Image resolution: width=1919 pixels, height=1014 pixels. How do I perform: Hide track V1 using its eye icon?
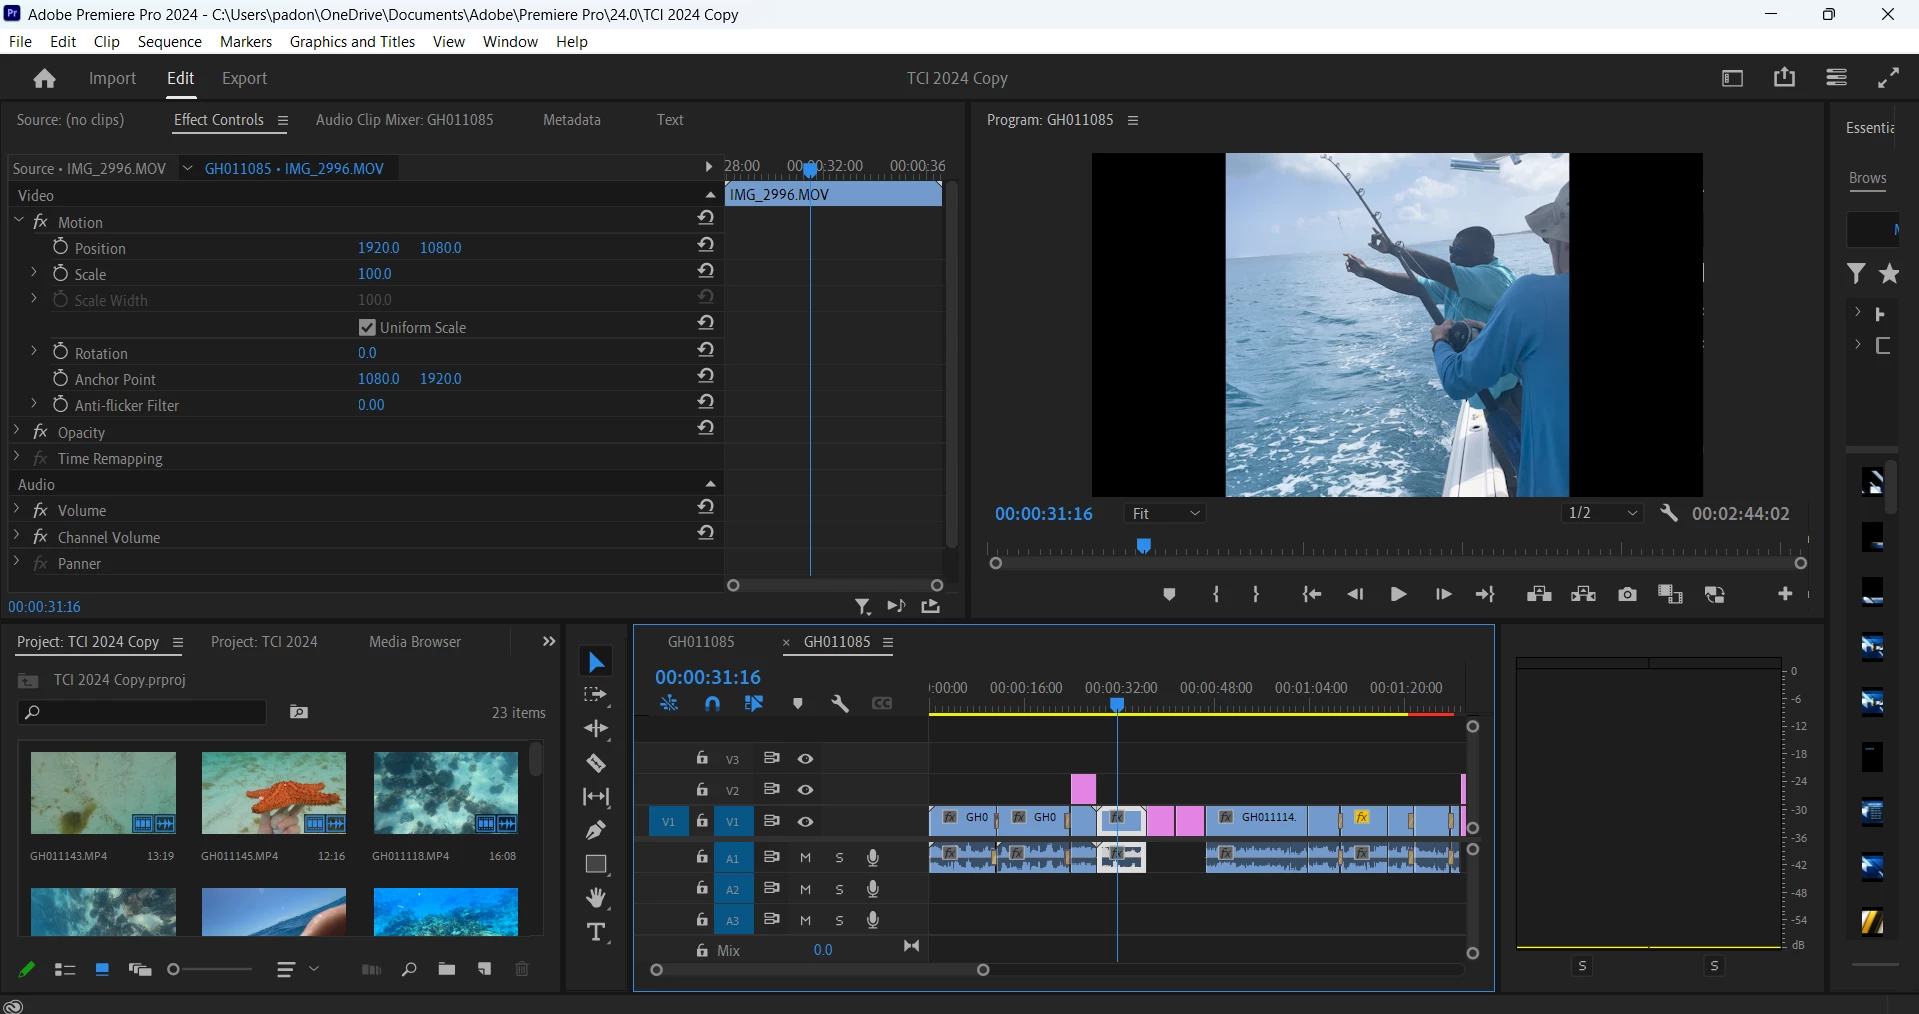(805, 822)
